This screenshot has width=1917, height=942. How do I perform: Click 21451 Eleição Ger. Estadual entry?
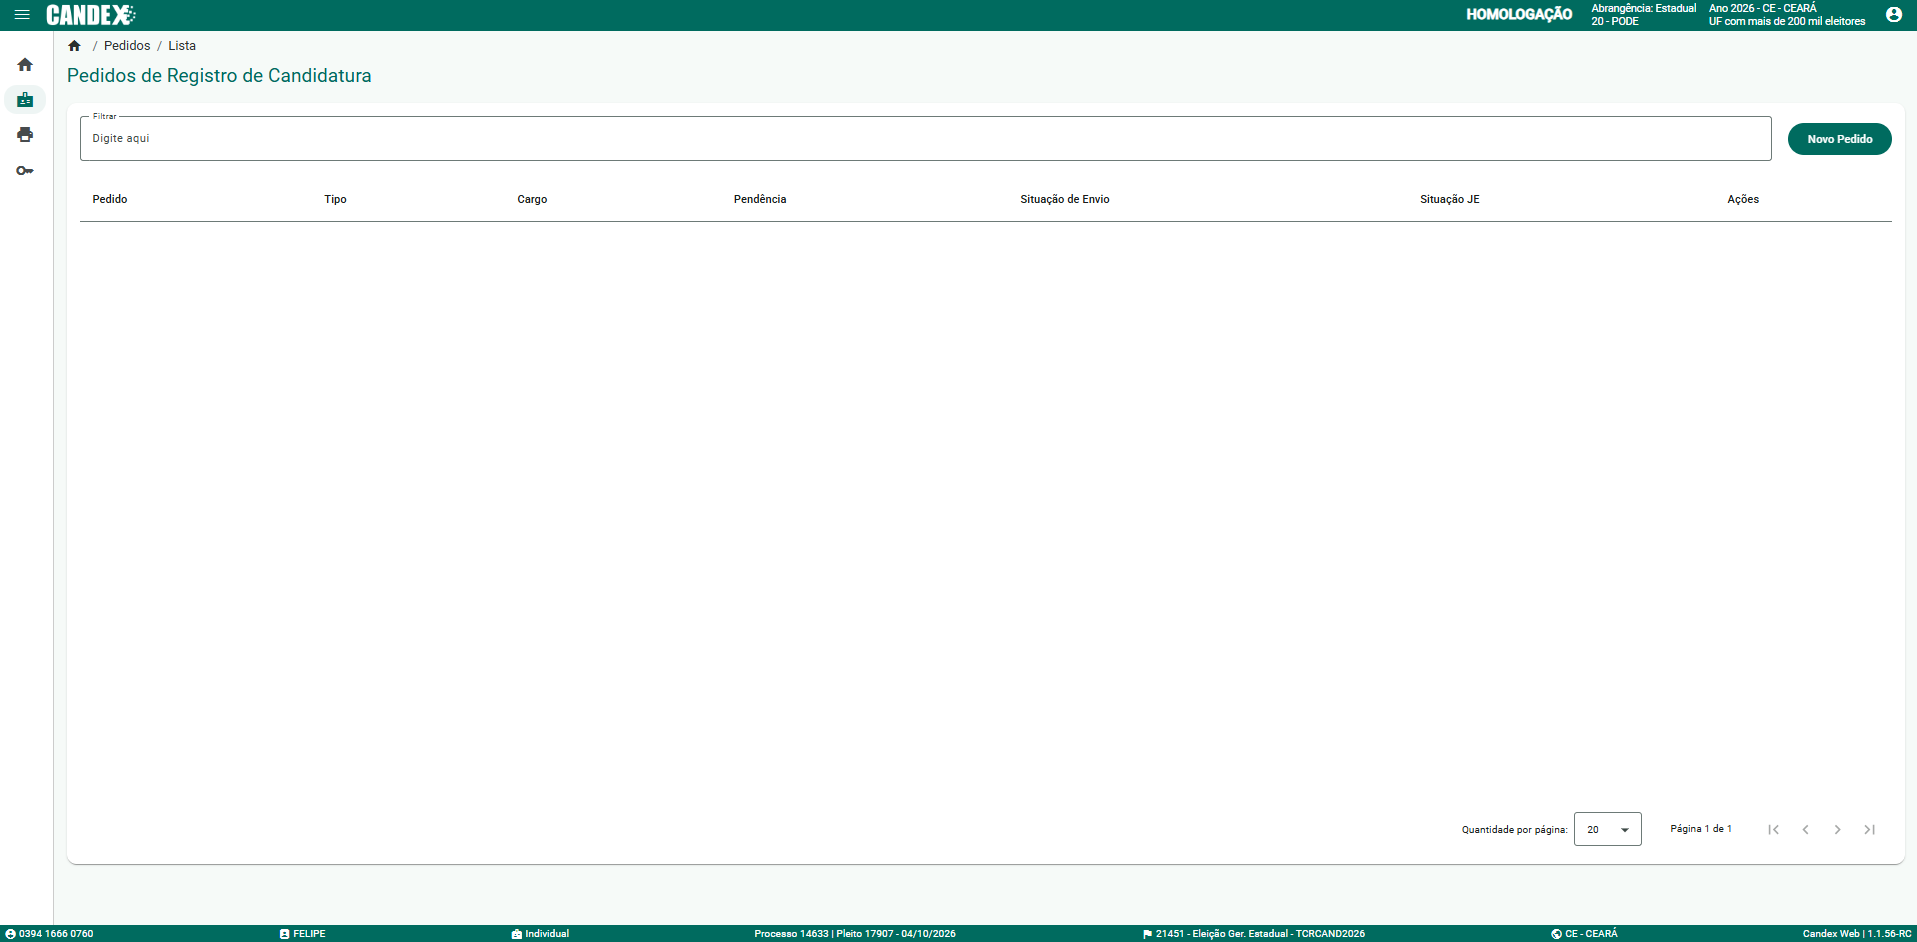[1254, 934]
